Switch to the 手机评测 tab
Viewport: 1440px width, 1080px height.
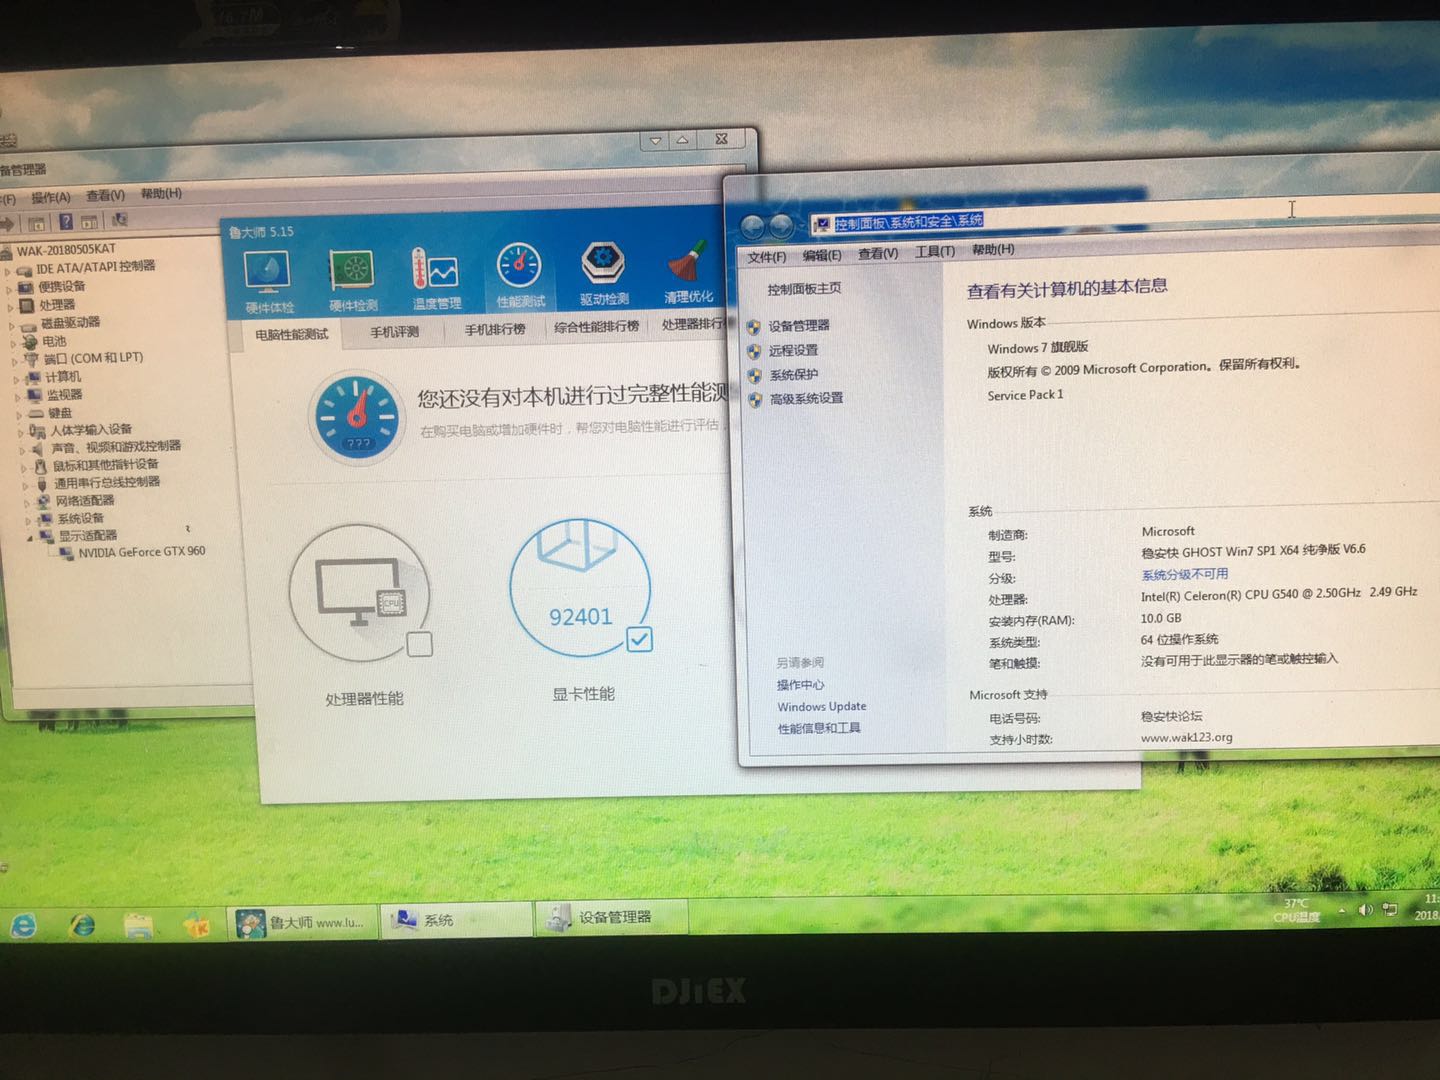pyautogui.click(x=395, y=332)
